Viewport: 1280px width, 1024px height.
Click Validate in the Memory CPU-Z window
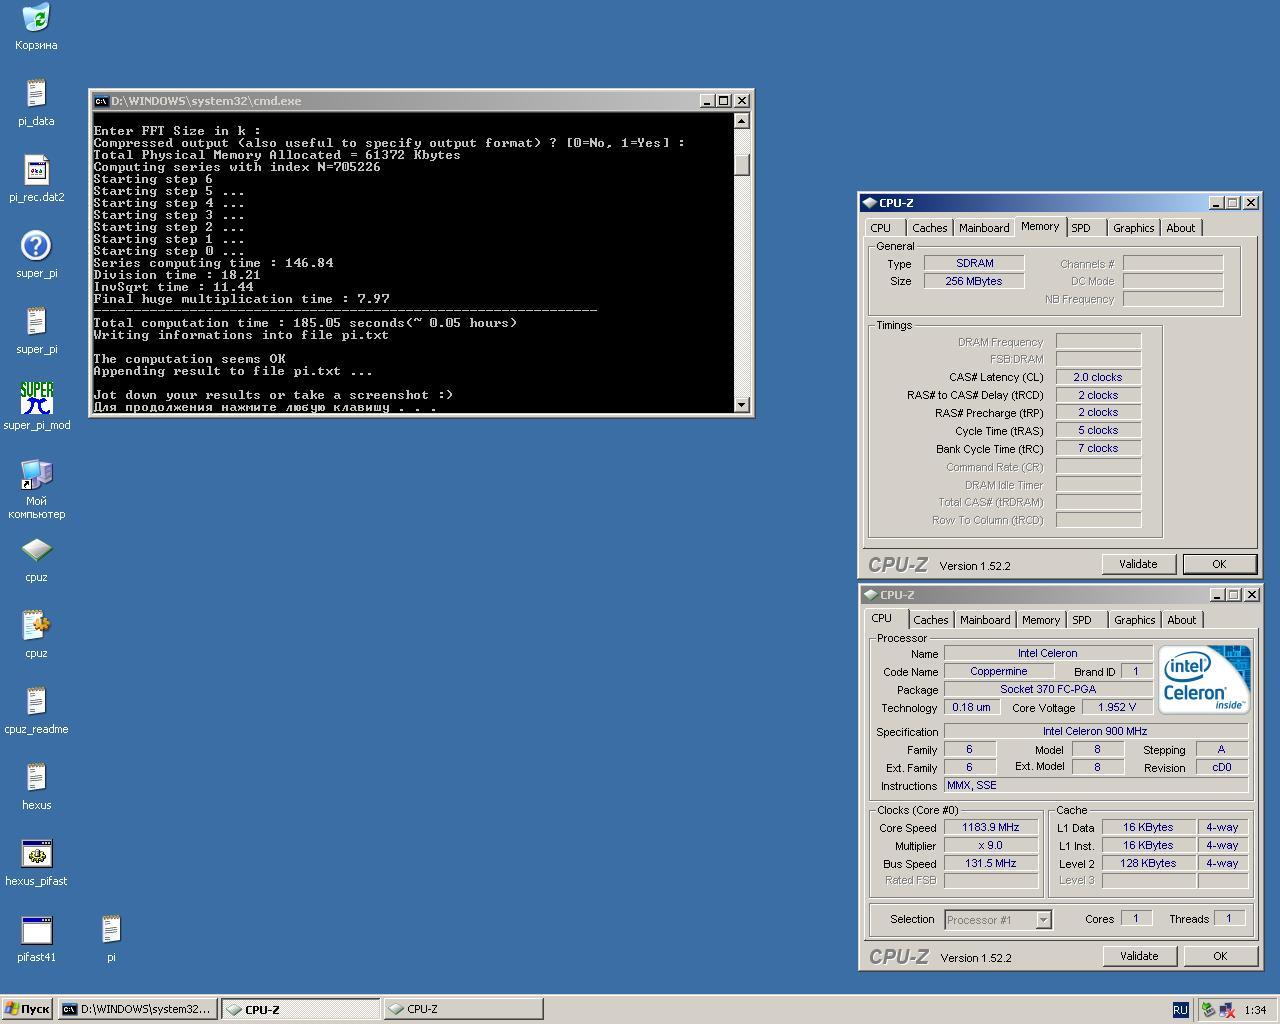1138,564
